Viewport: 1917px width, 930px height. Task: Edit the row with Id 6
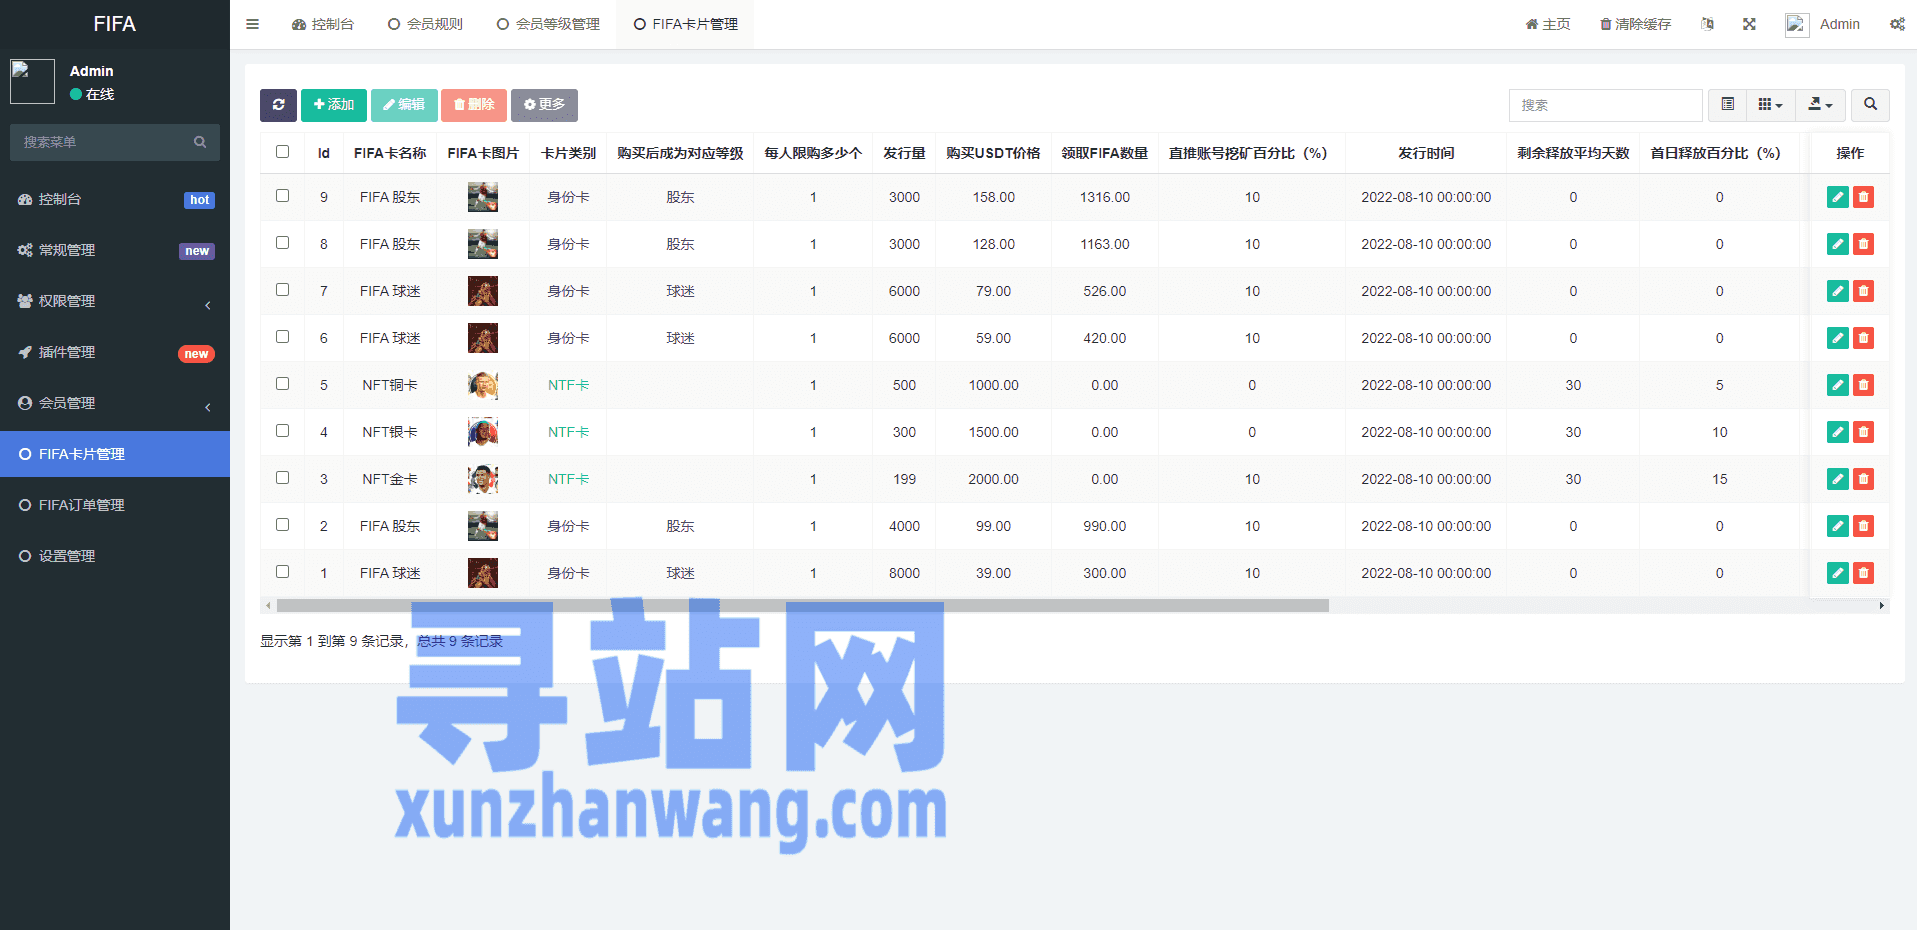[x=1838, y=338]
